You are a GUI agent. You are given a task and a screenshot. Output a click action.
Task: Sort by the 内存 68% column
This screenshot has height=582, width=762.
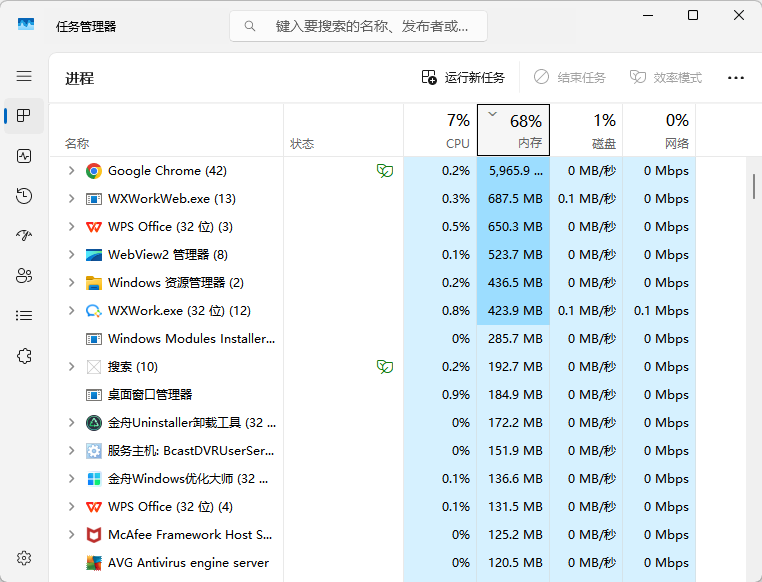tap(513, 130)
